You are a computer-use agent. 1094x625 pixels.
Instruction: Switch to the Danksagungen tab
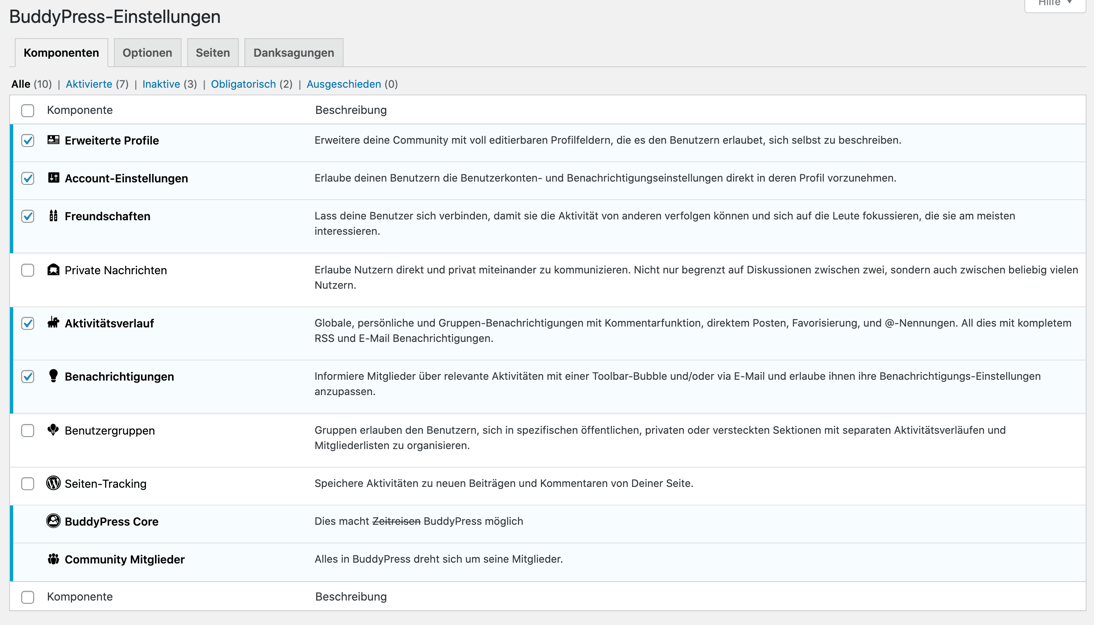[x=294, y=52]
